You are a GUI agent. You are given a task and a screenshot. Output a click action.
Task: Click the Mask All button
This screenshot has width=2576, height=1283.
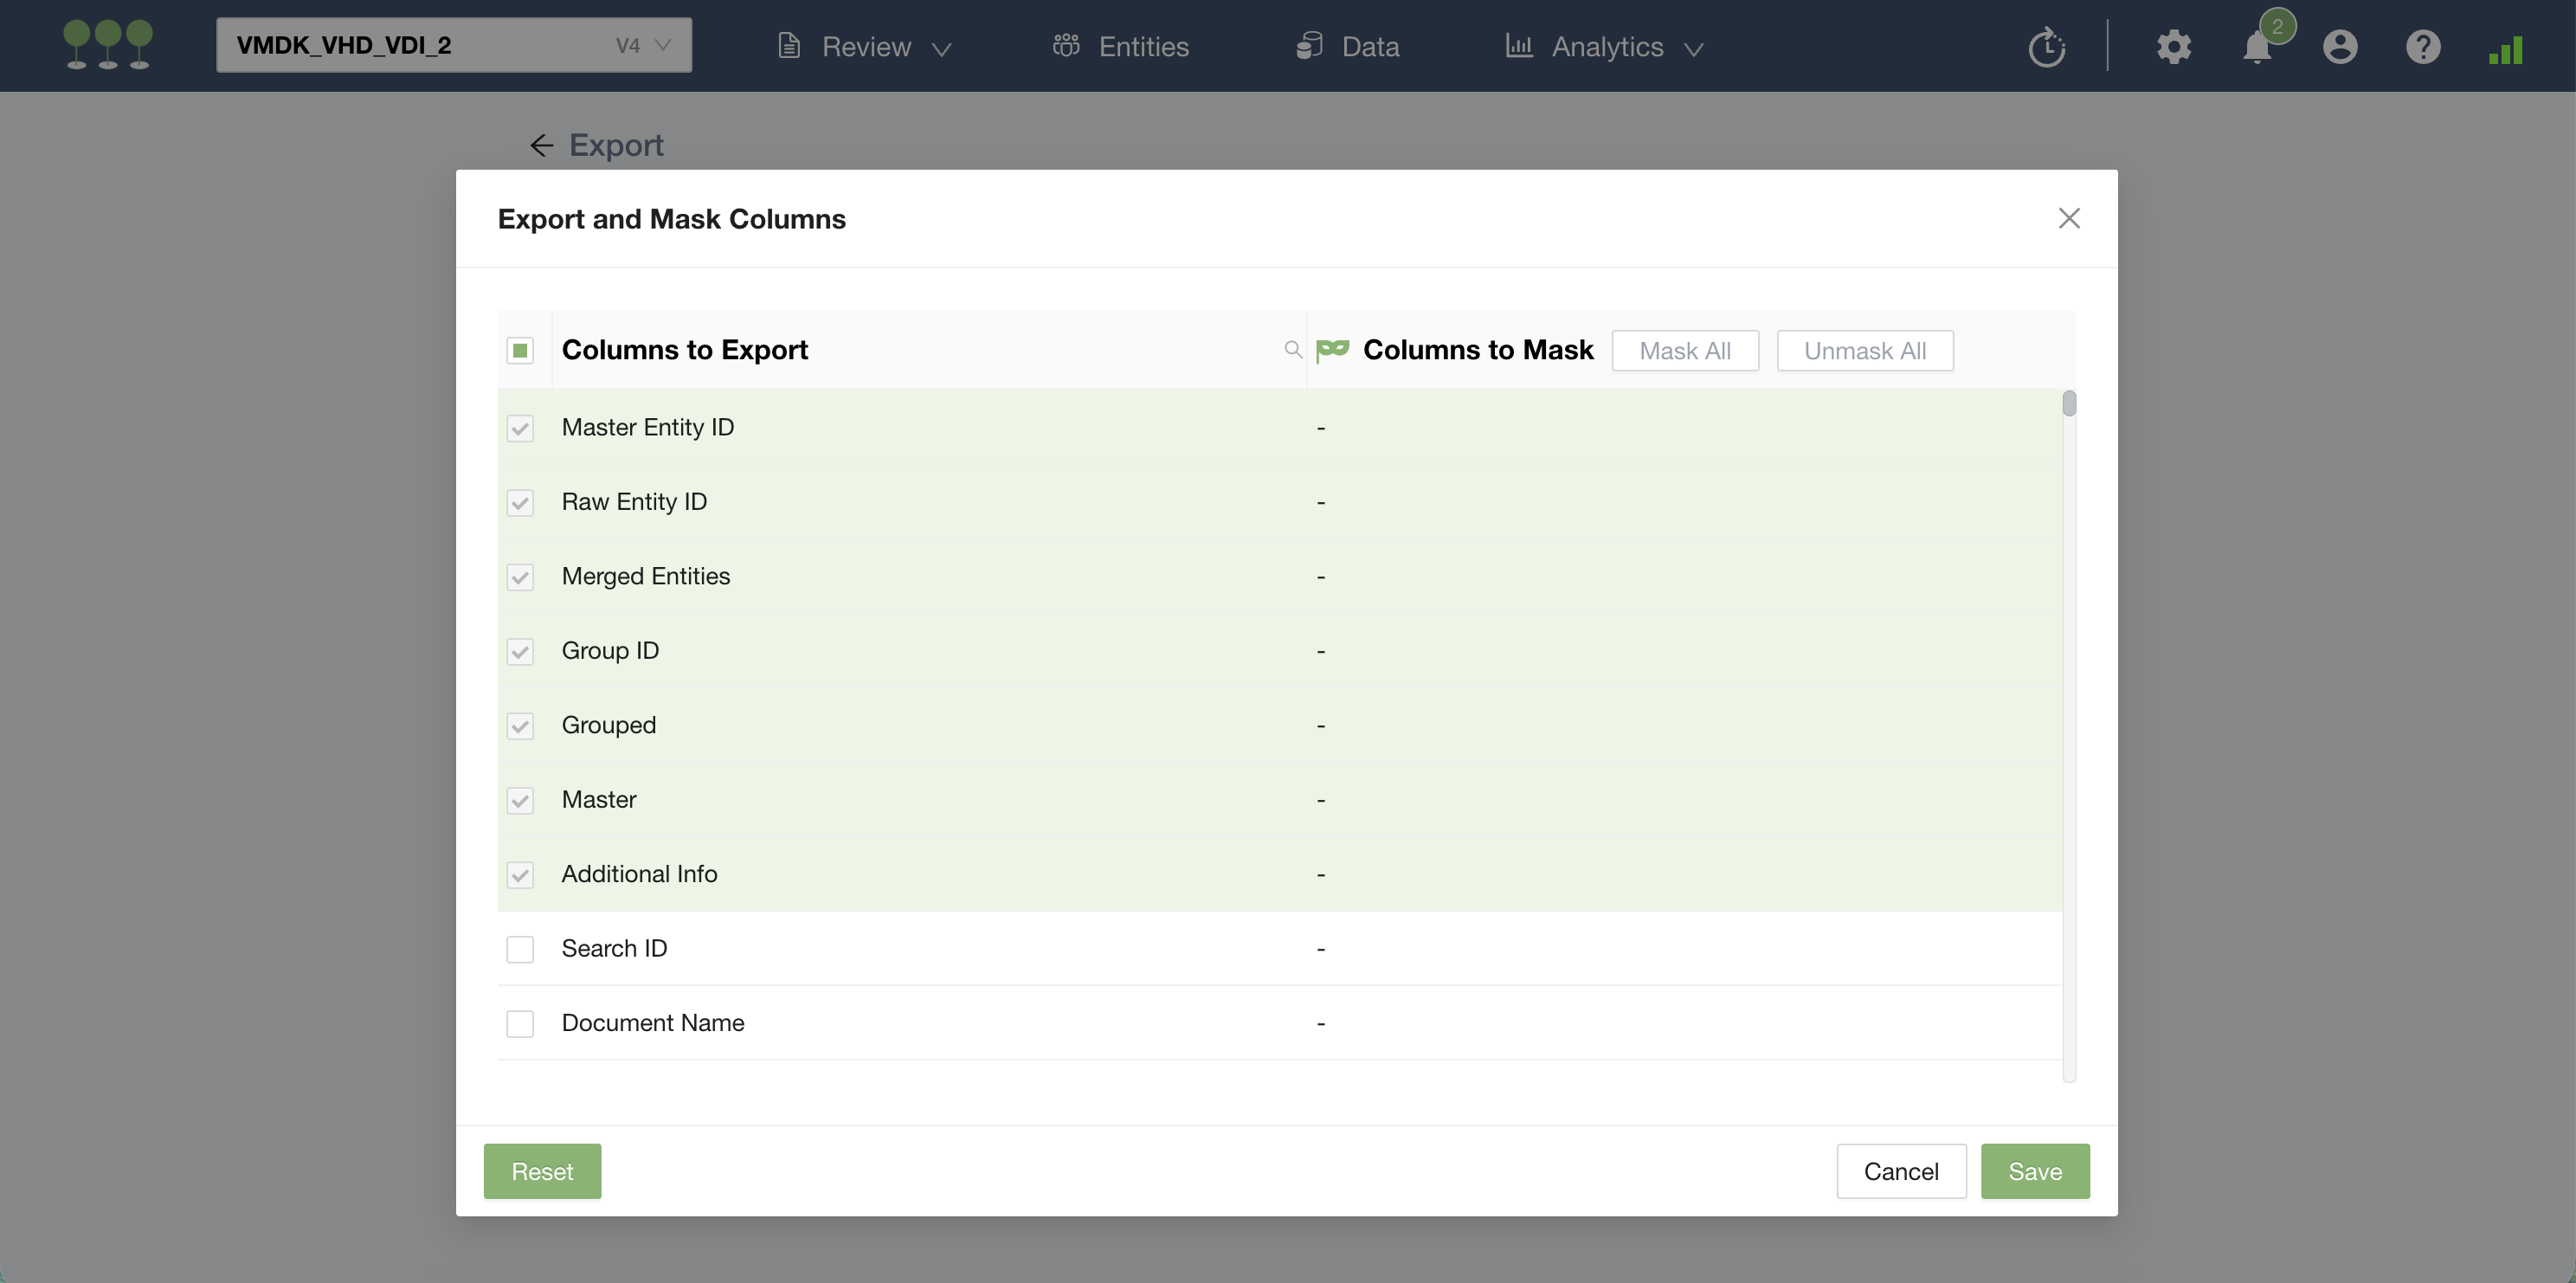[x=1684, y=351]
